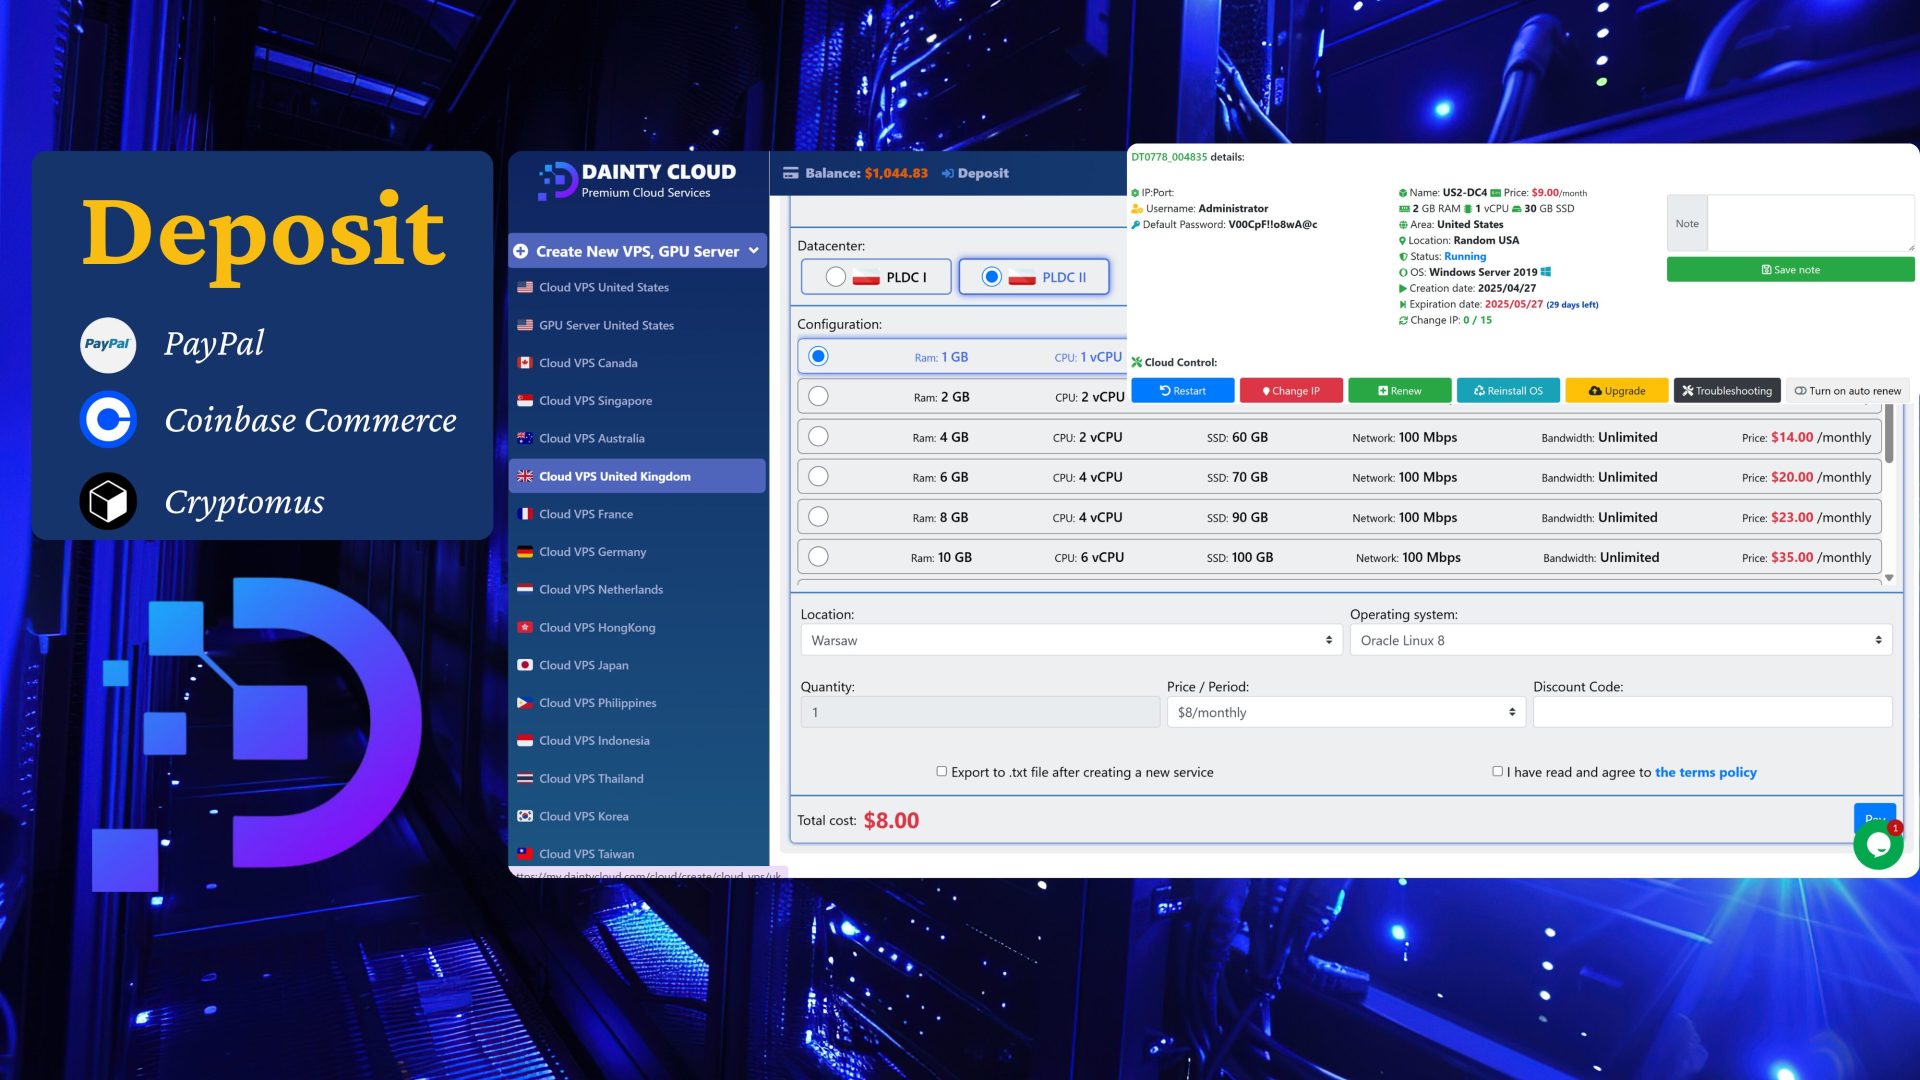Collapse the Create New VPS, GPU Server menu
The height and width of the screenshot is (1080, 1920).
click(753, 251)
